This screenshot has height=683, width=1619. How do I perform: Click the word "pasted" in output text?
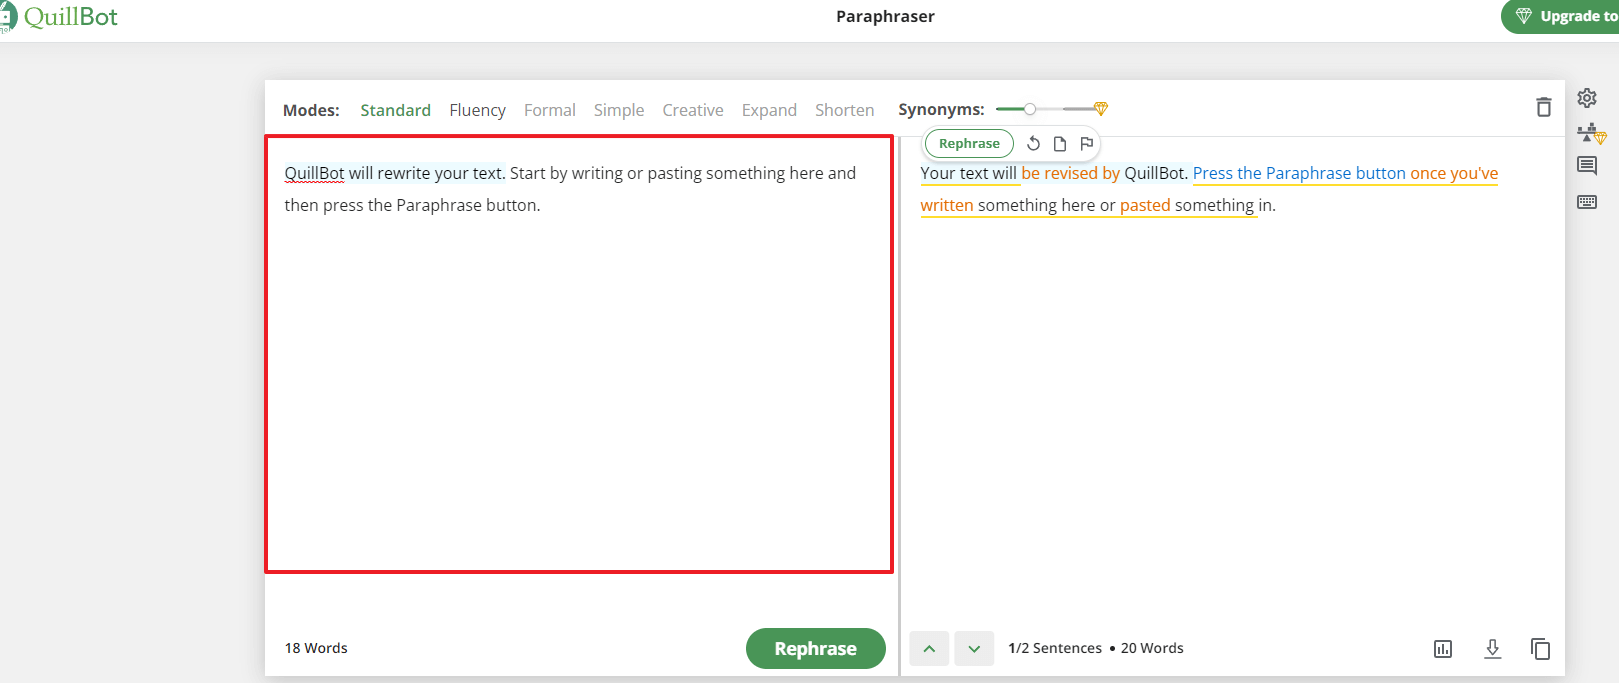(x=1145, y=205)
